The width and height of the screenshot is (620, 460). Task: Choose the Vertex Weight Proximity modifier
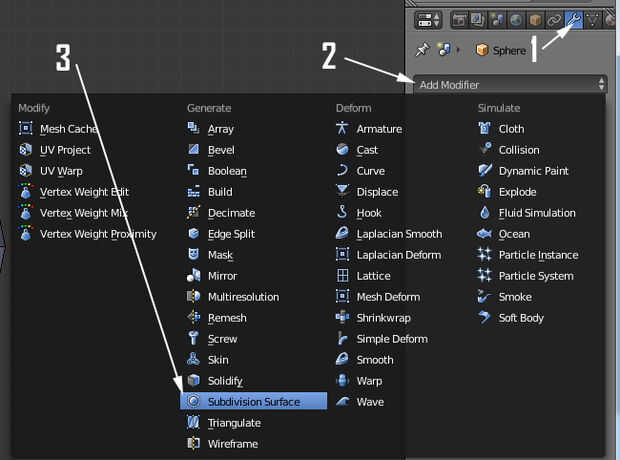coord(98,234)
